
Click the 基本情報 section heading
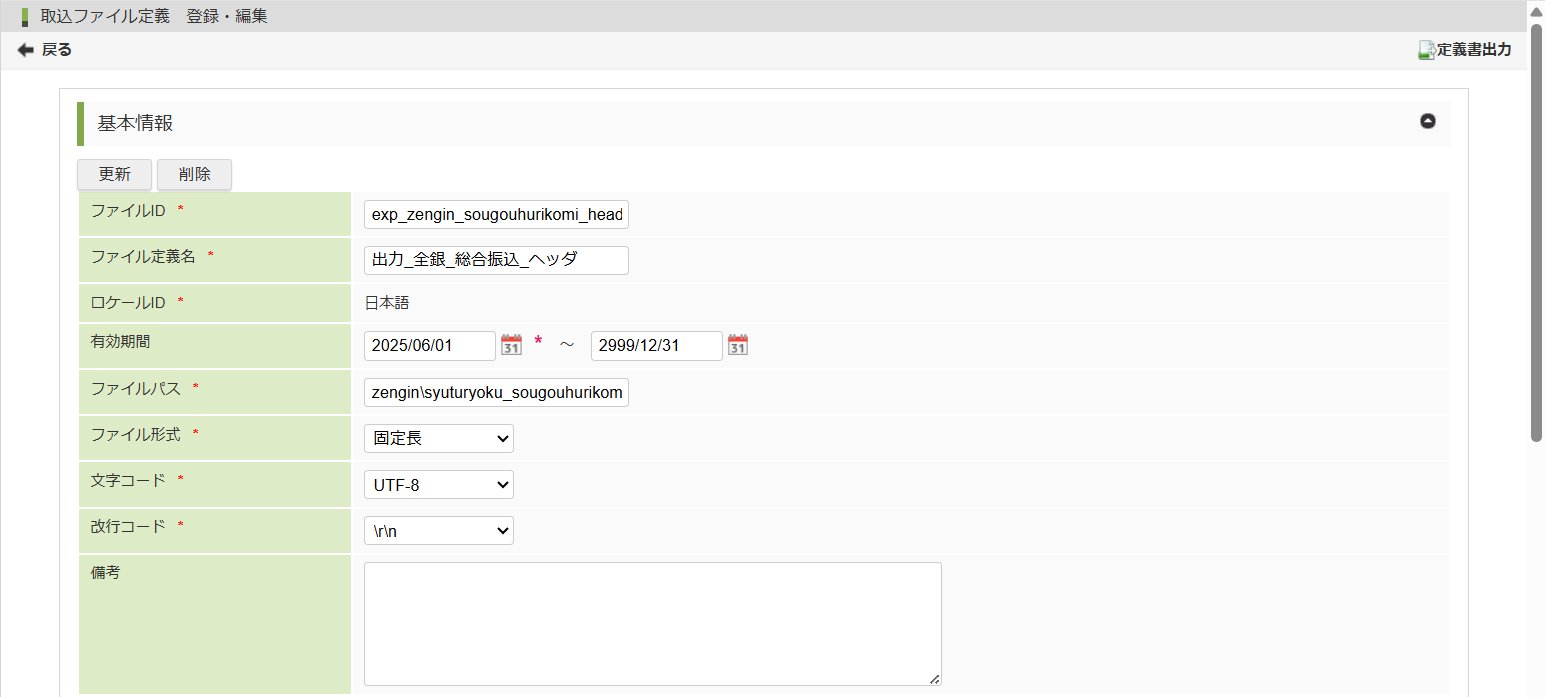pos(135,123)
